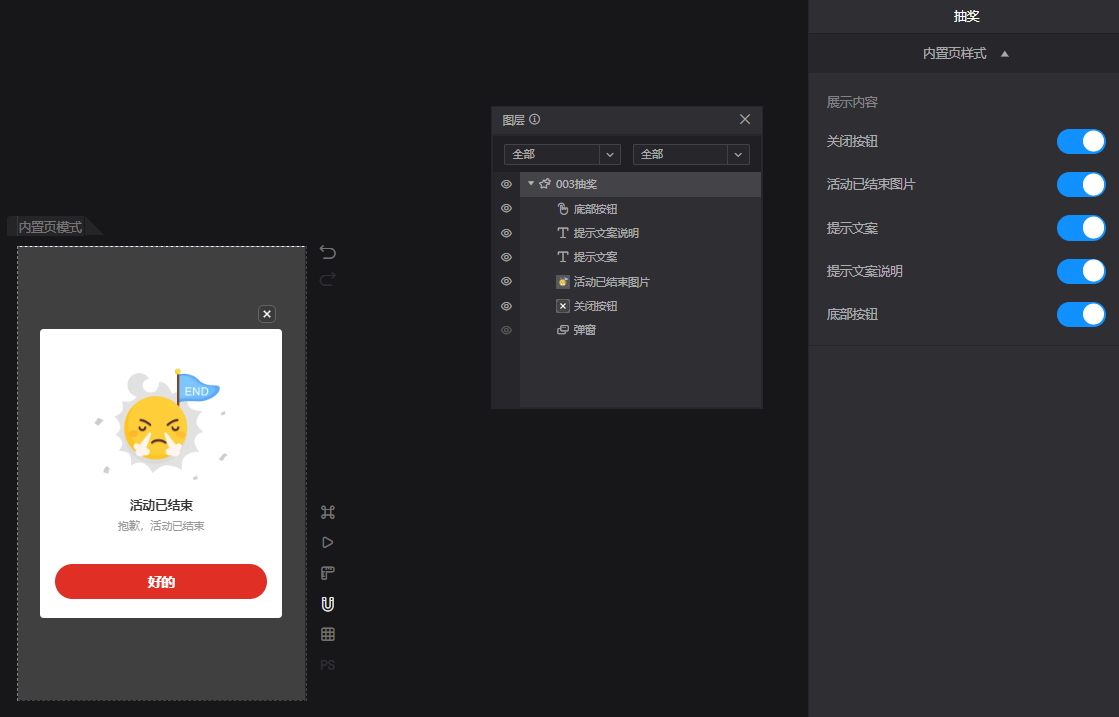This screenshot has height=717, width=1119.
Task: Click the hand icon of 底部按钮 layer
Action: coord(562,209)
